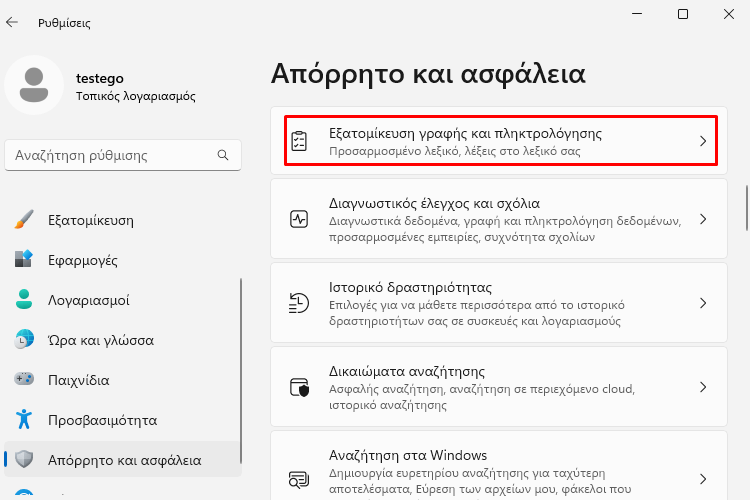Select Προσβασιμότητα in the sidebar
The image size is (750, 500).
tap(122, 420)
